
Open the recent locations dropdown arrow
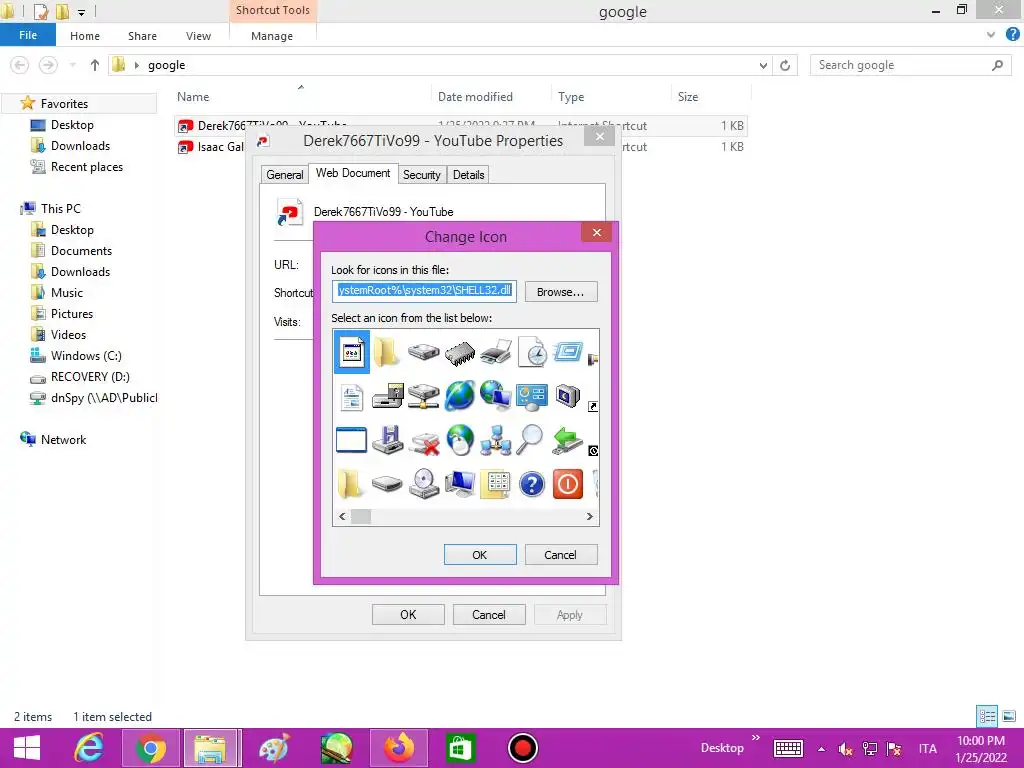coord(72,65)
